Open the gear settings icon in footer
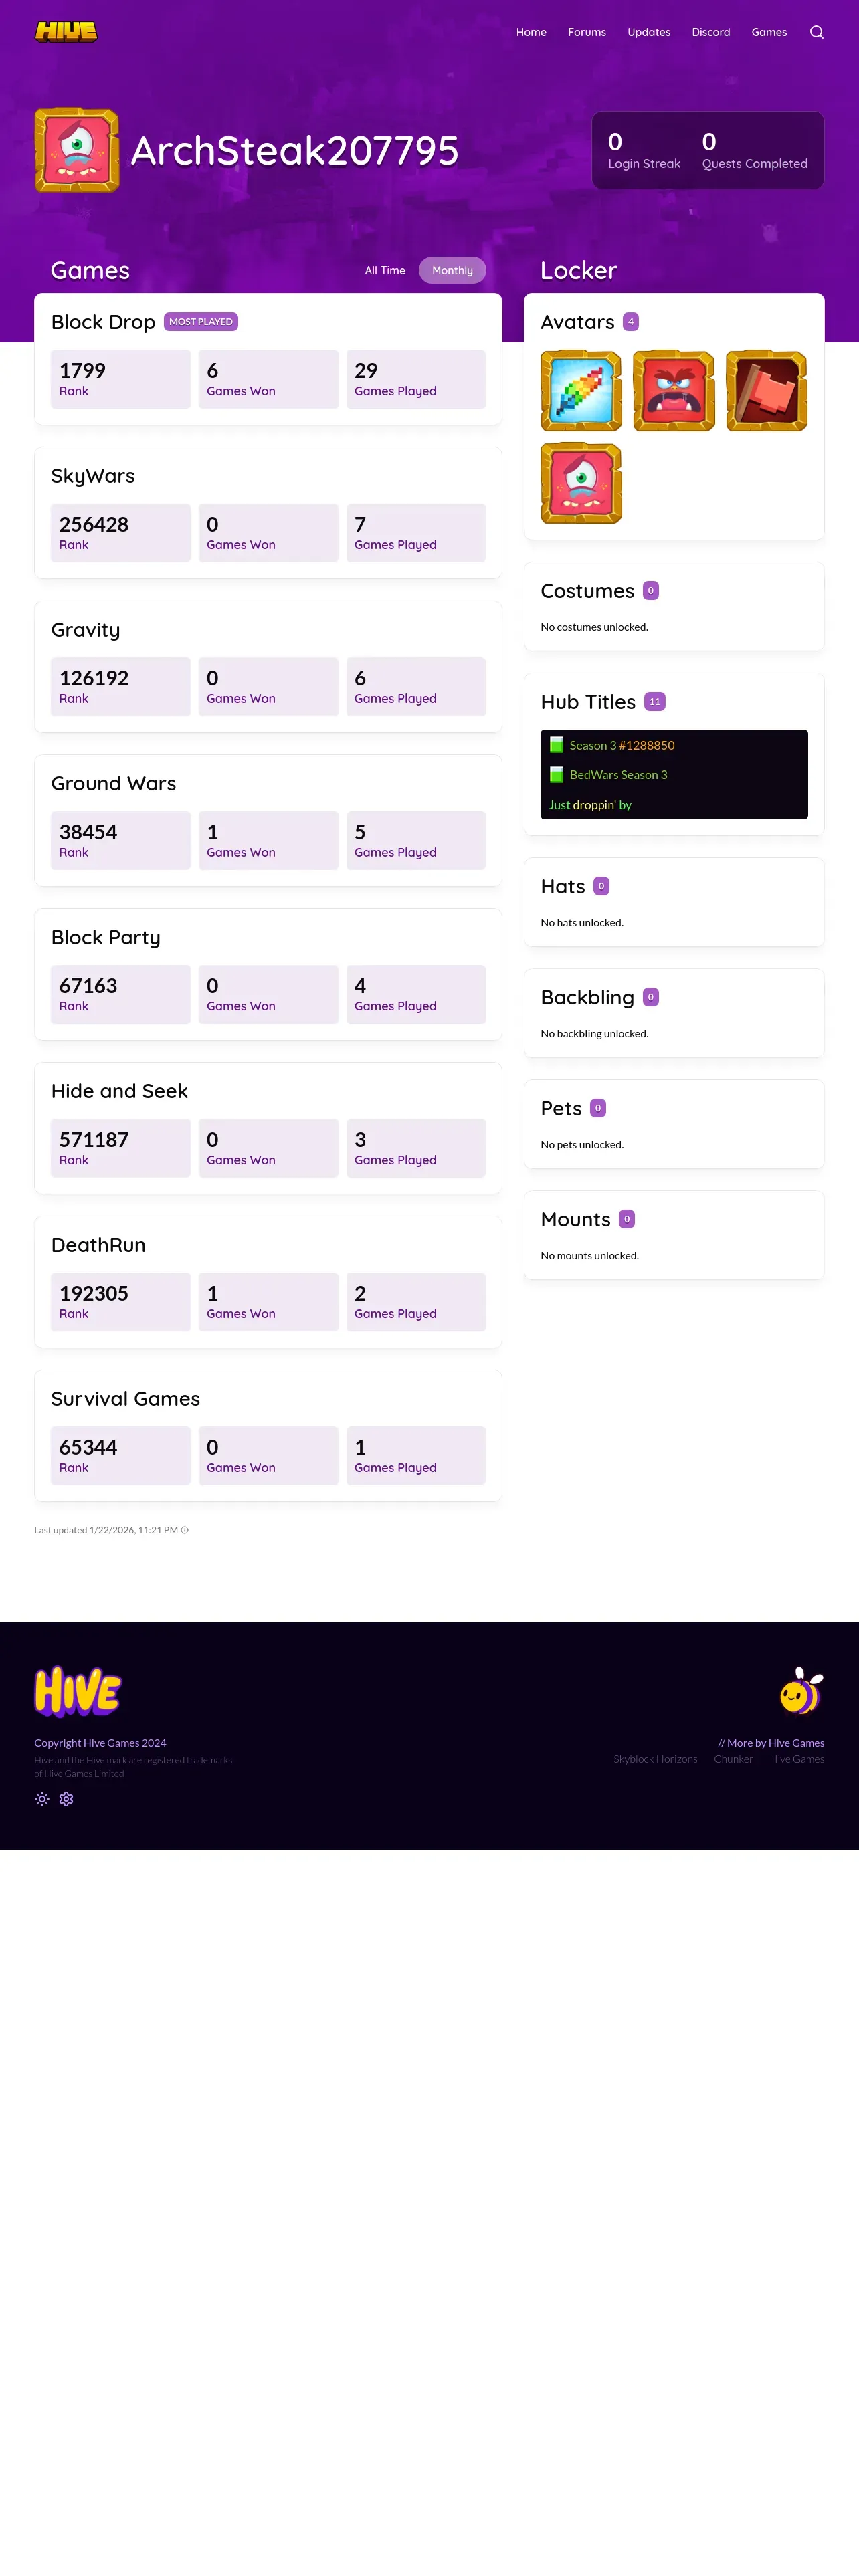Image resolution: width=859 pixels, height=2576 pixels. tap(66, 1798)
